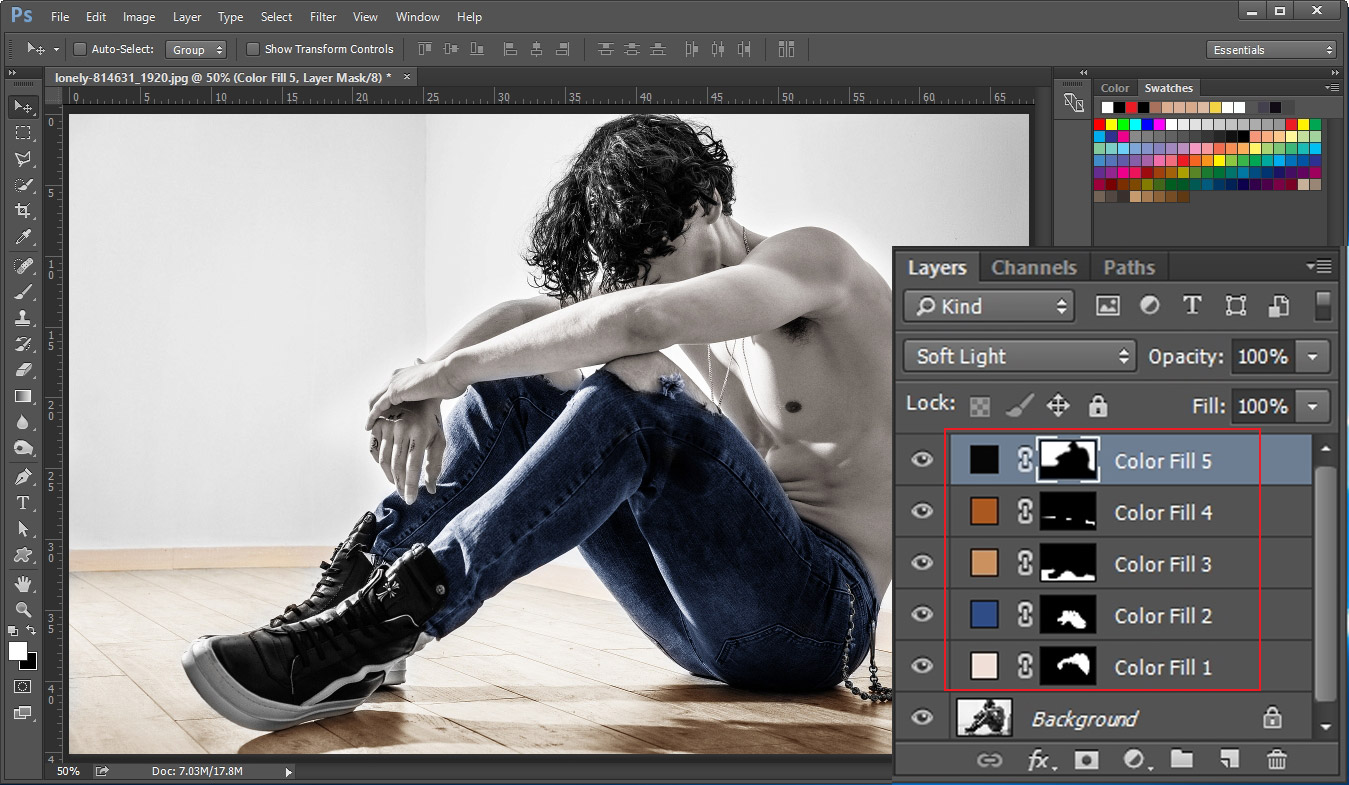Switch to the Color panel tab

1115,88
